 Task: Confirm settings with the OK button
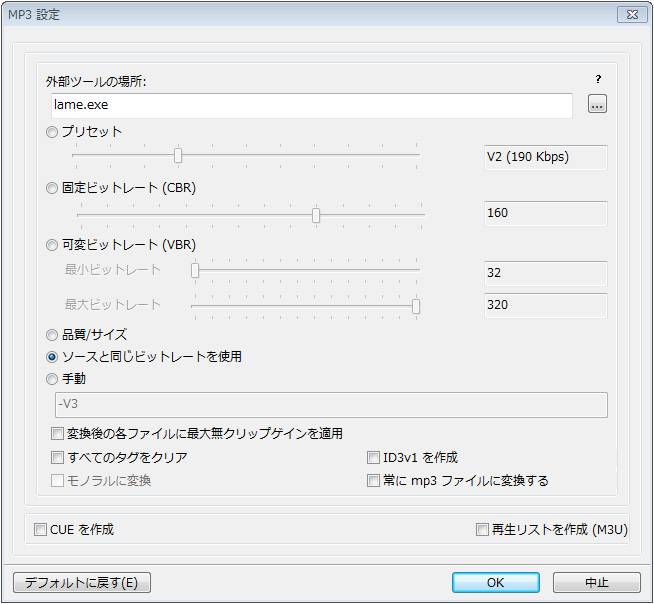[496, 582]
